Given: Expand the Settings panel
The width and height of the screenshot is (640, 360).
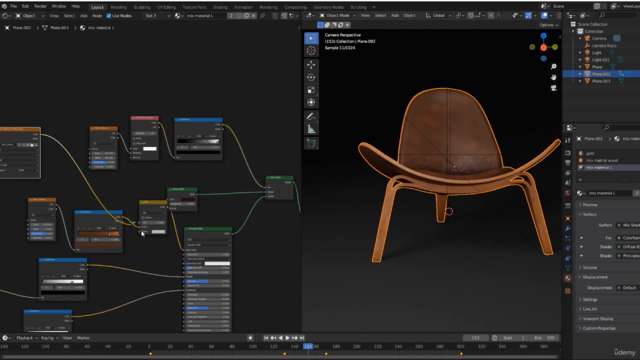Looking at the screenshot, I should 590,300.
